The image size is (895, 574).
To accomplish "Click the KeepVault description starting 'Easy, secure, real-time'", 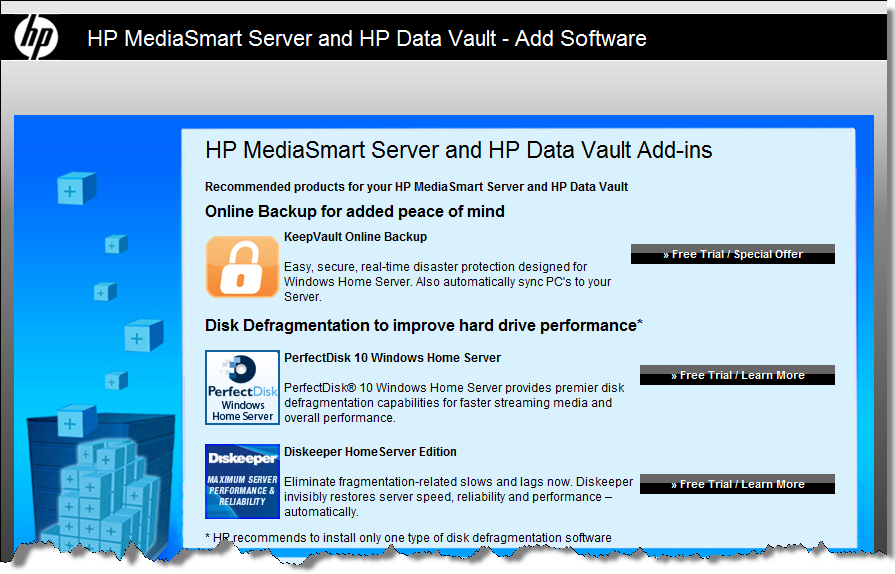I will pyautogui.click(x=448, y=282).
